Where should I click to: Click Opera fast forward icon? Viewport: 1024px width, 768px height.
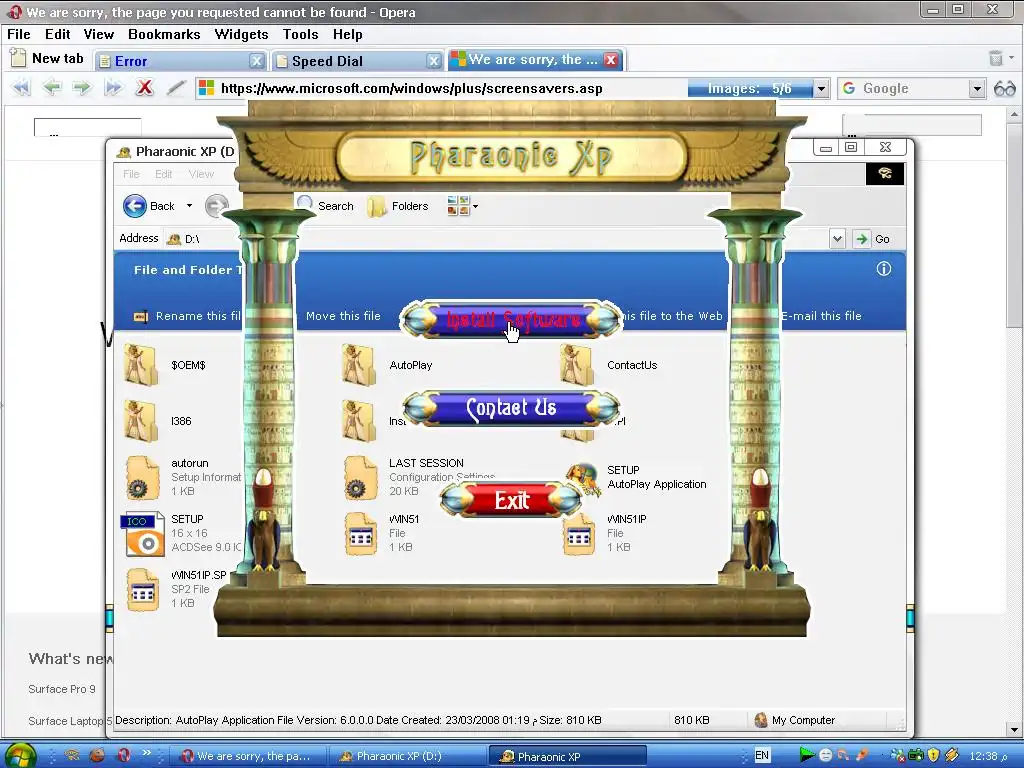point(113,88)
